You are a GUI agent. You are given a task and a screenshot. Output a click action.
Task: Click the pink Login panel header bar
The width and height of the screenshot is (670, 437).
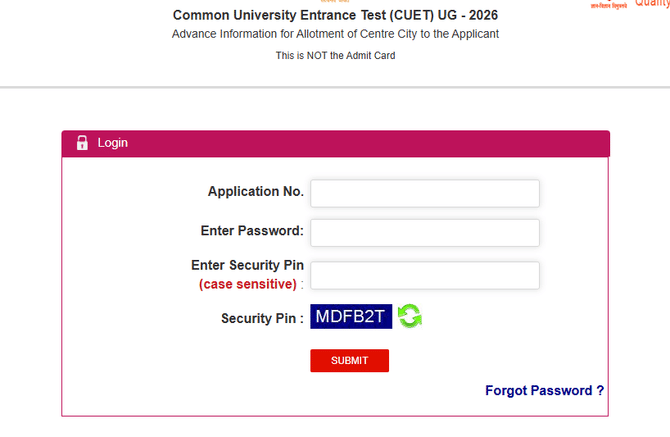point(350,143)
